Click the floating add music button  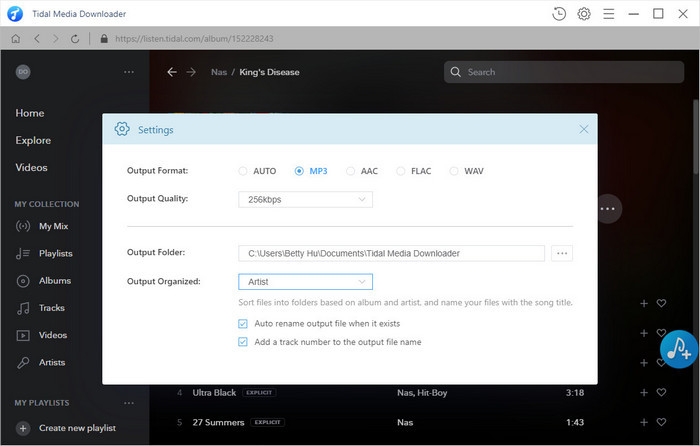pyautogui.click(x=679, y=347)
